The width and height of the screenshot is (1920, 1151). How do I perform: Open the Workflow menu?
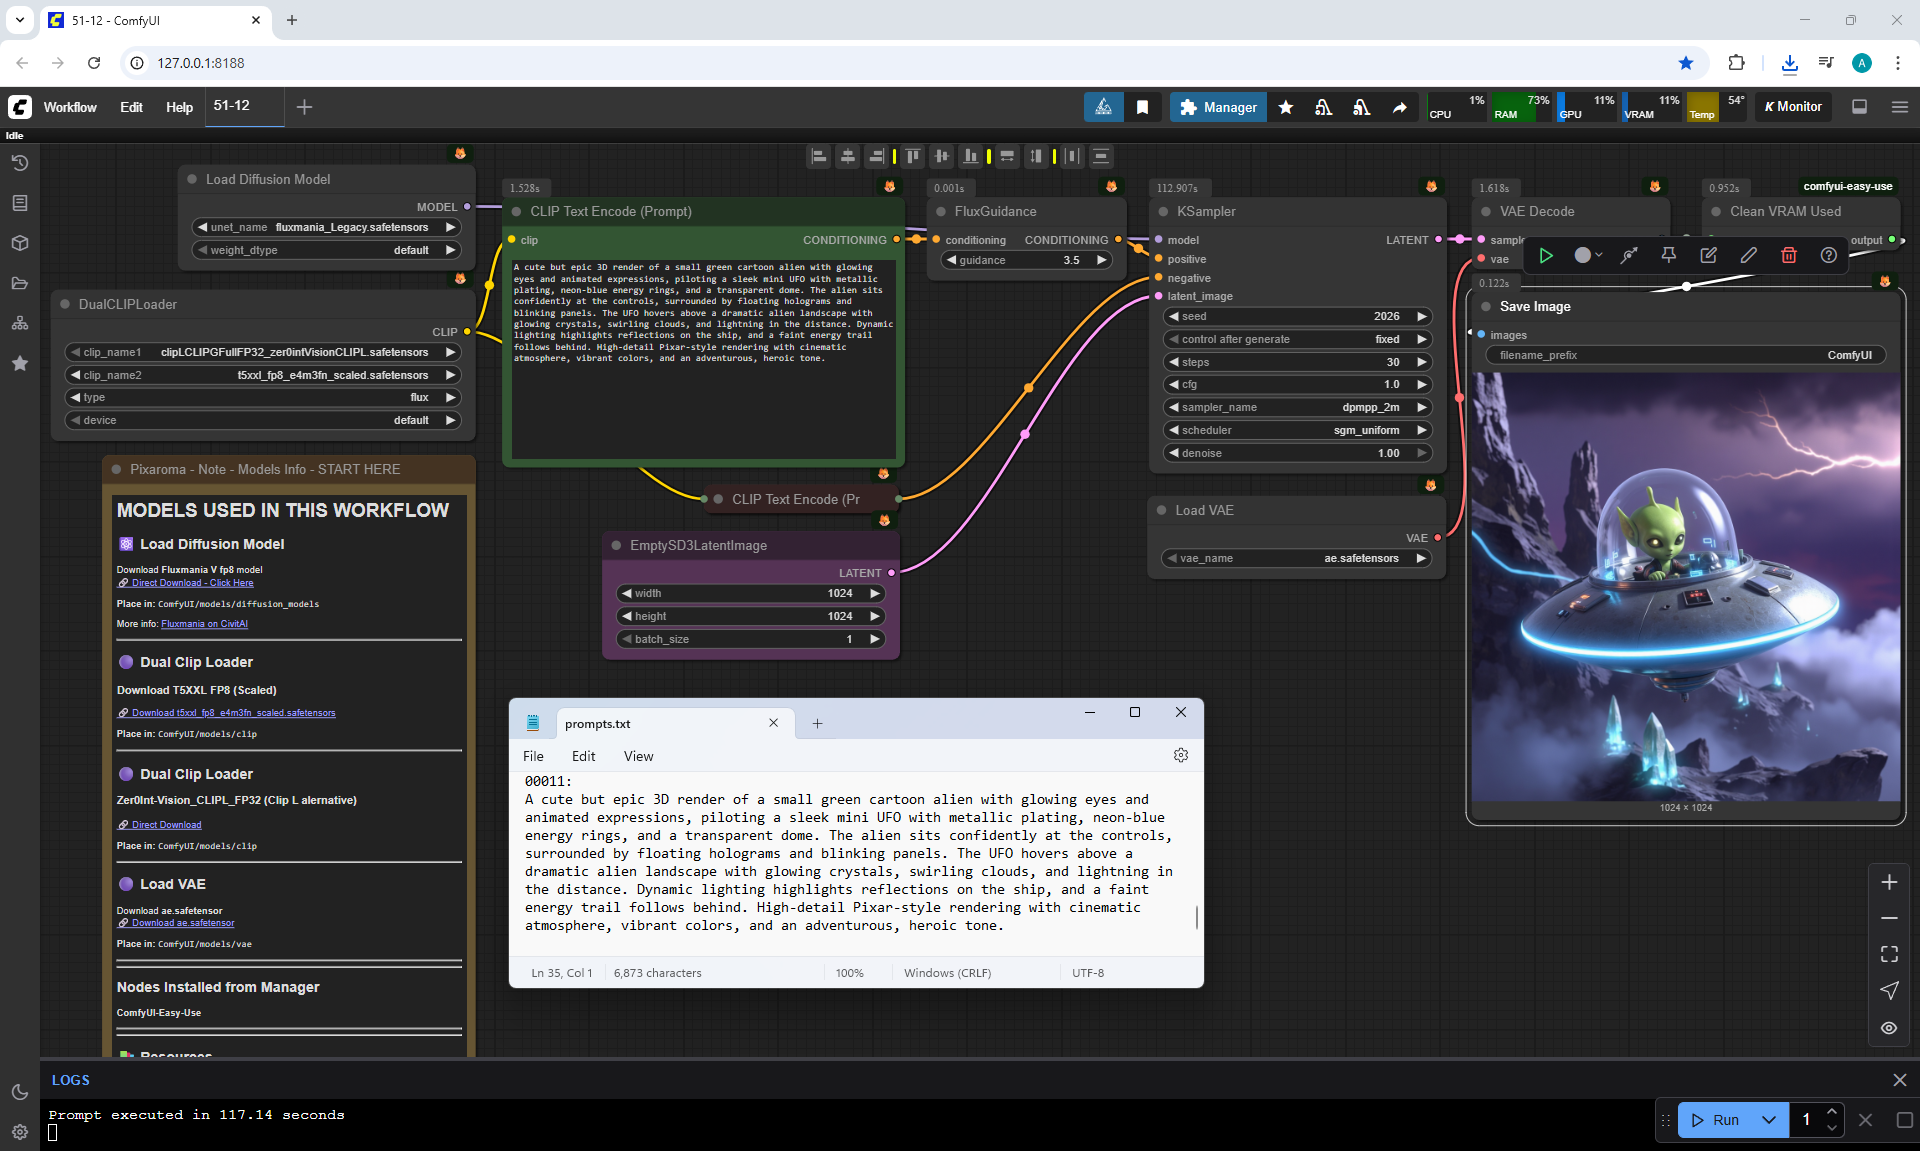[70, 107]
